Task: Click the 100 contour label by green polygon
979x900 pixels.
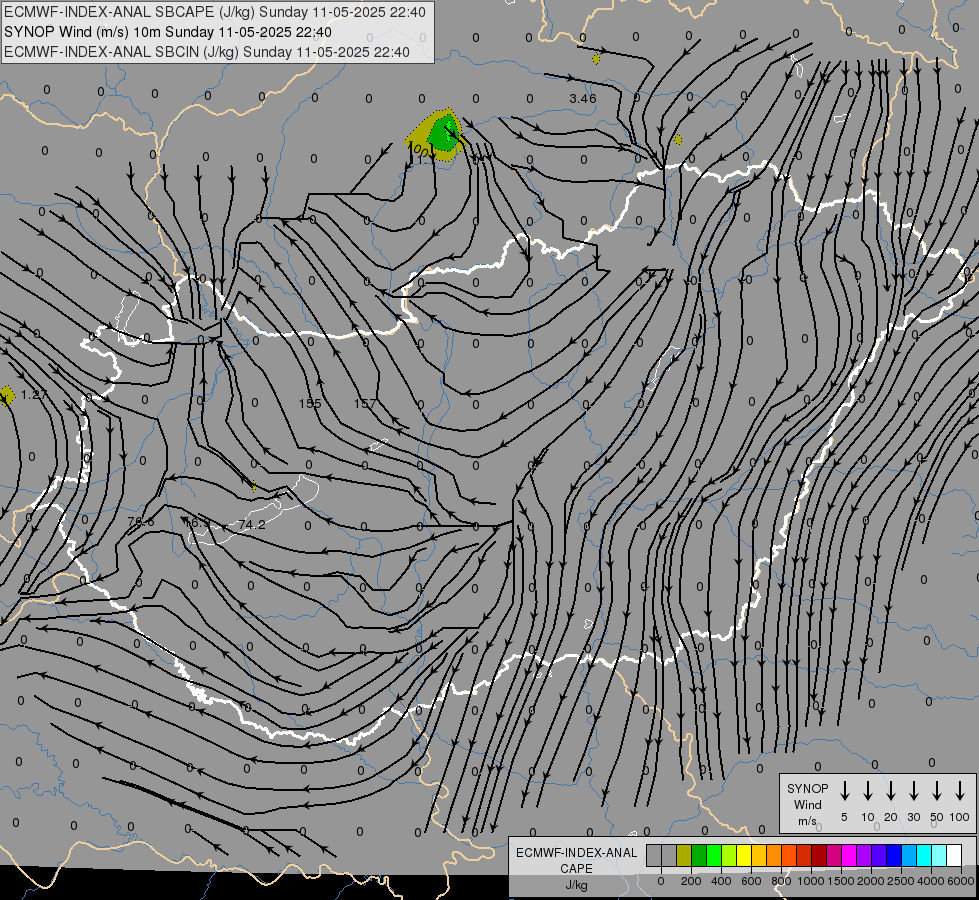Action: pos(420,150)
